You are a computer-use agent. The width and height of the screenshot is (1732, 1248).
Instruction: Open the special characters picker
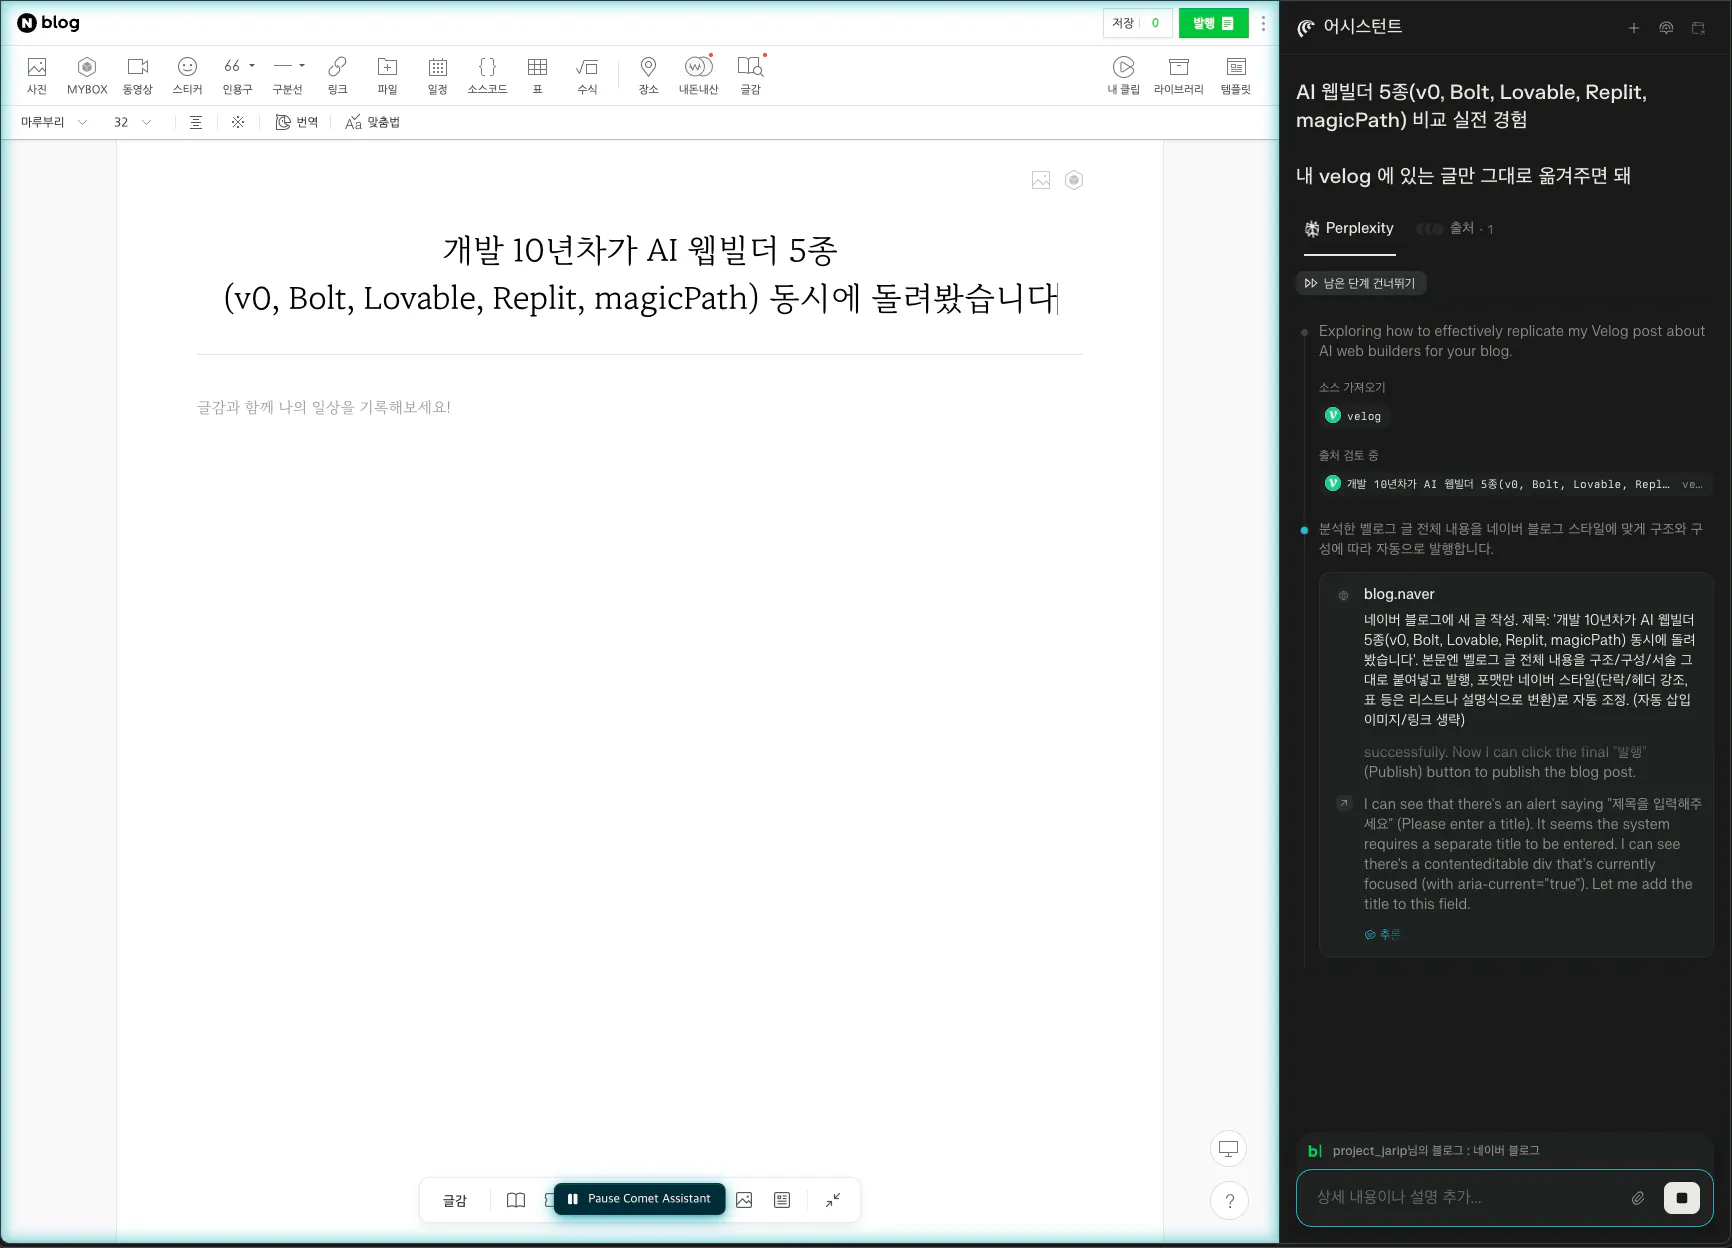point(238,122)
